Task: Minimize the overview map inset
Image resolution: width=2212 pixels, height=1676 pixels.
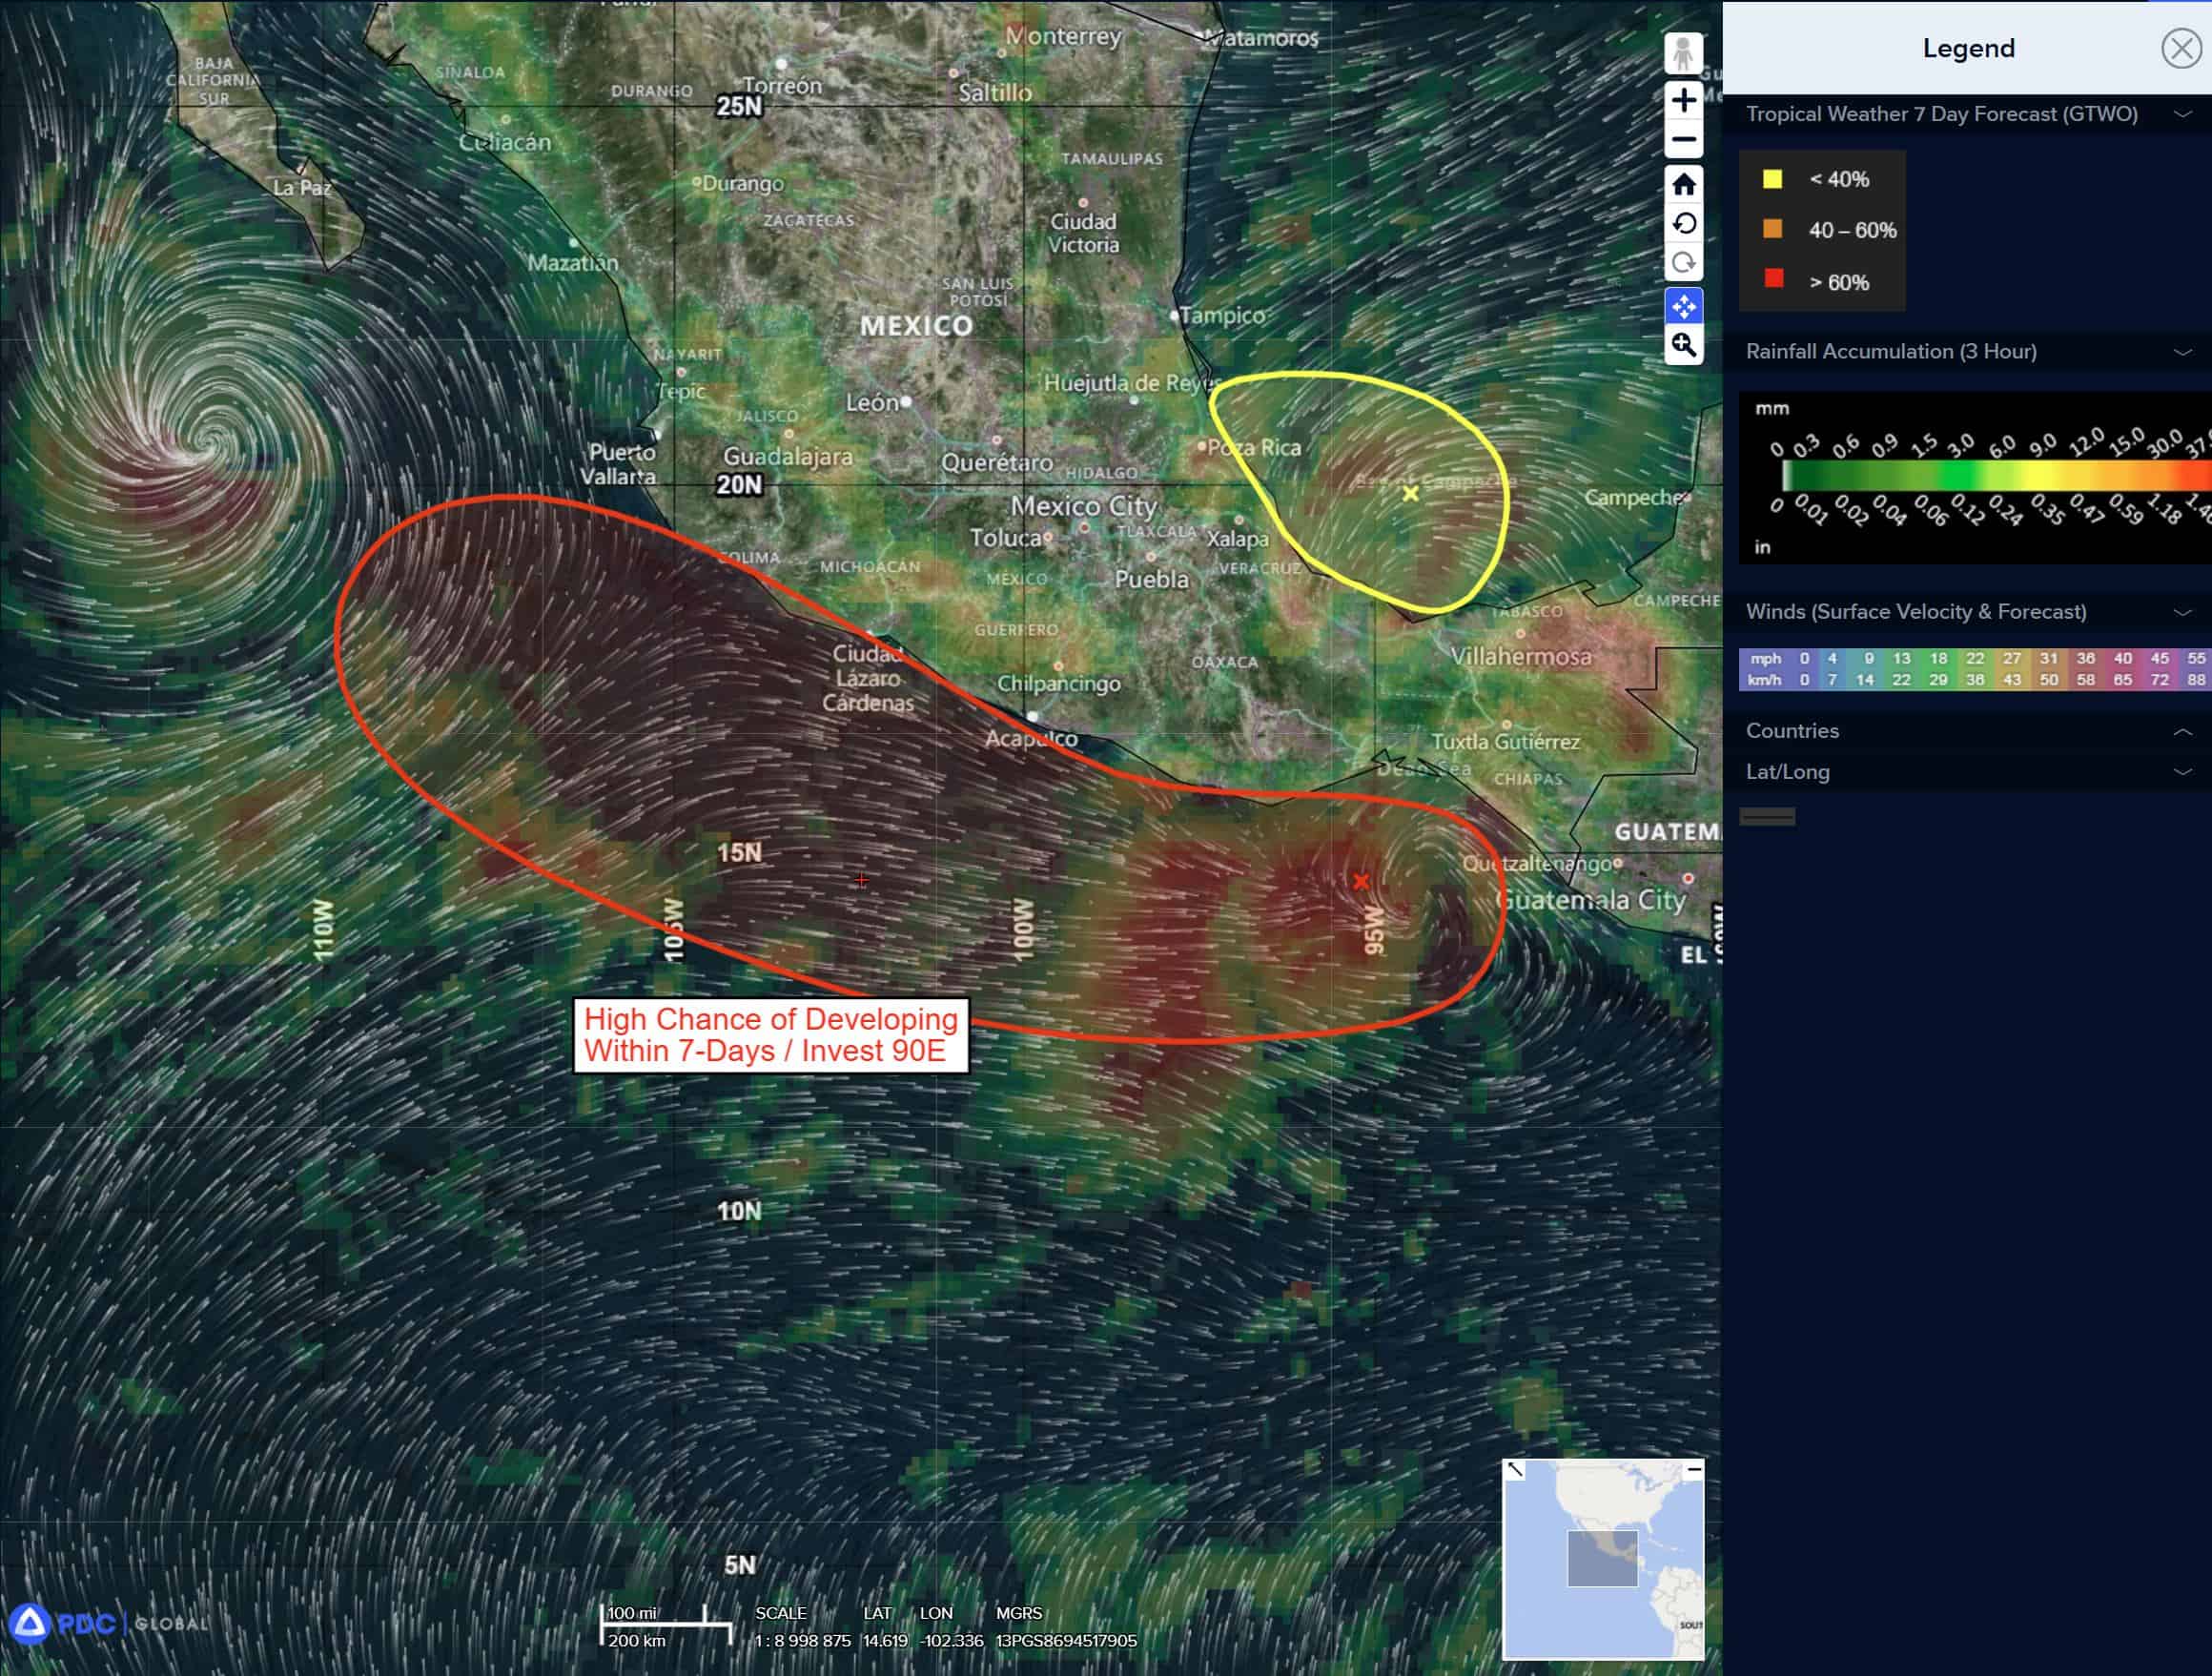Action: (x=1693, y=1469)
